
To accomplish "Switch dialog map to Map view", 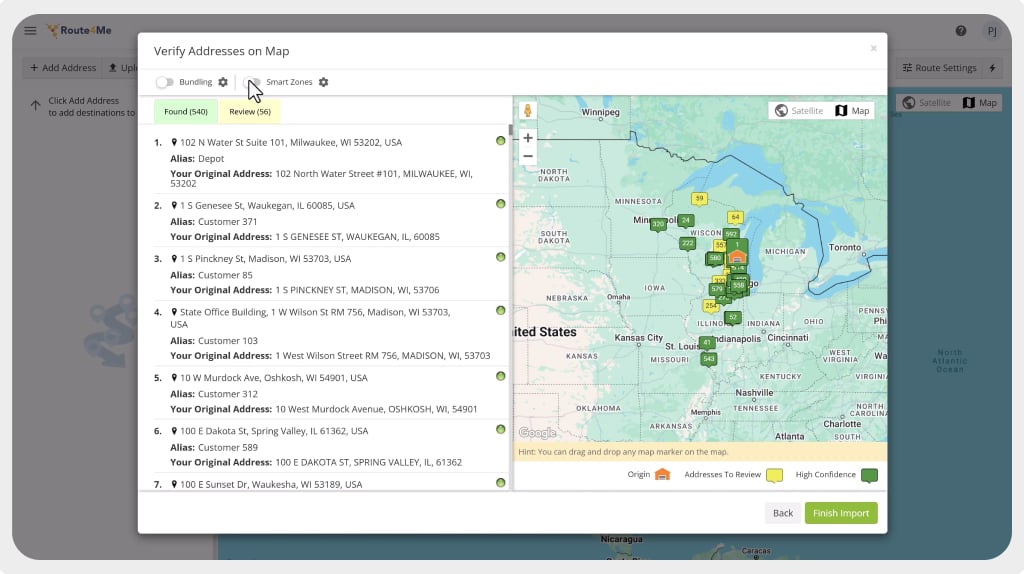I will [x=852, y=111].
